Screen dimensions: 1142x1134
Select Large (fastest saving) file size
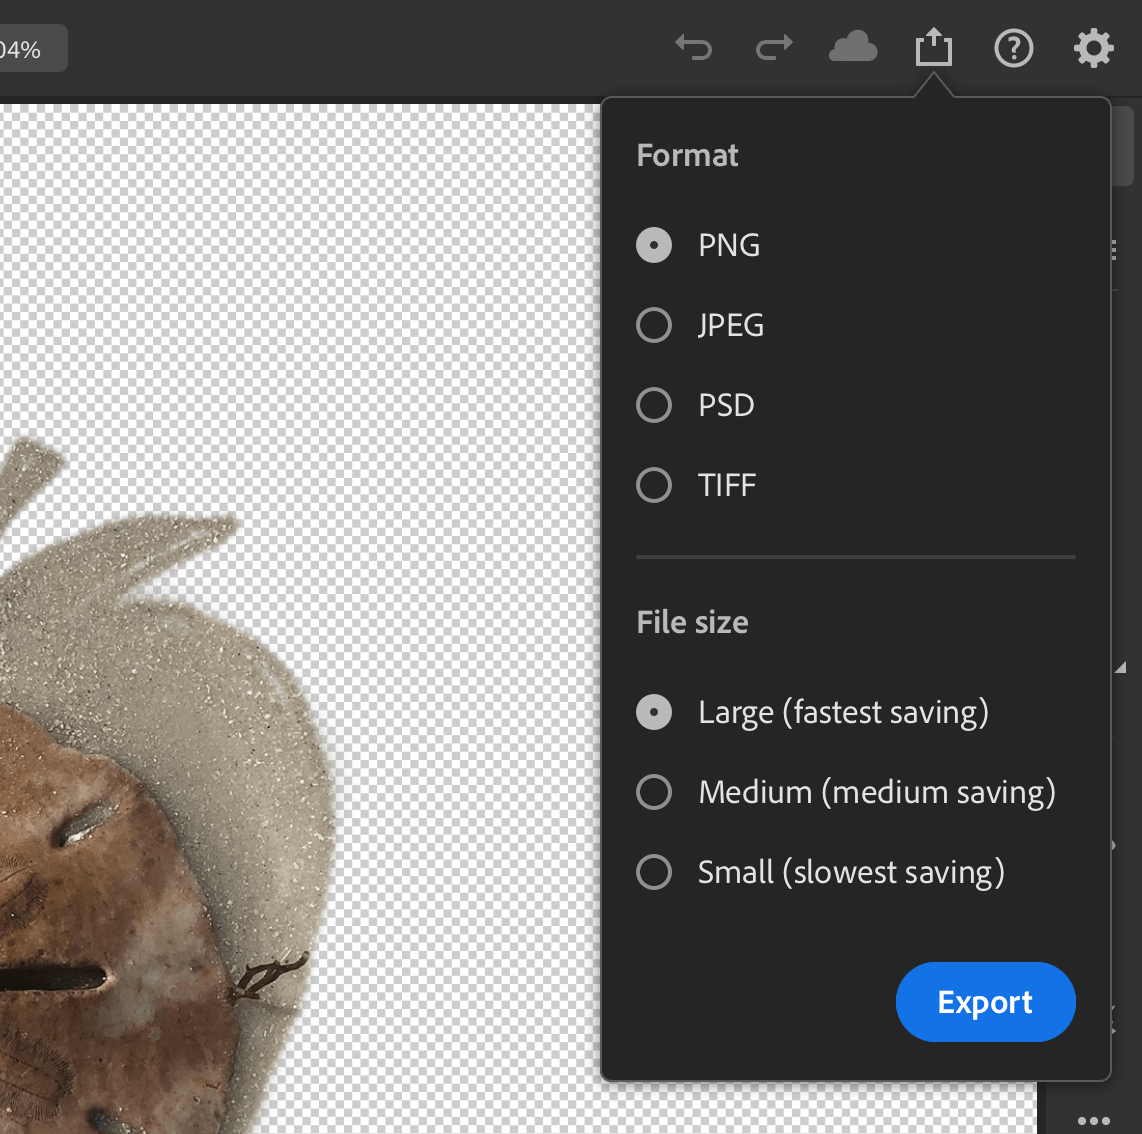point(654,712)
